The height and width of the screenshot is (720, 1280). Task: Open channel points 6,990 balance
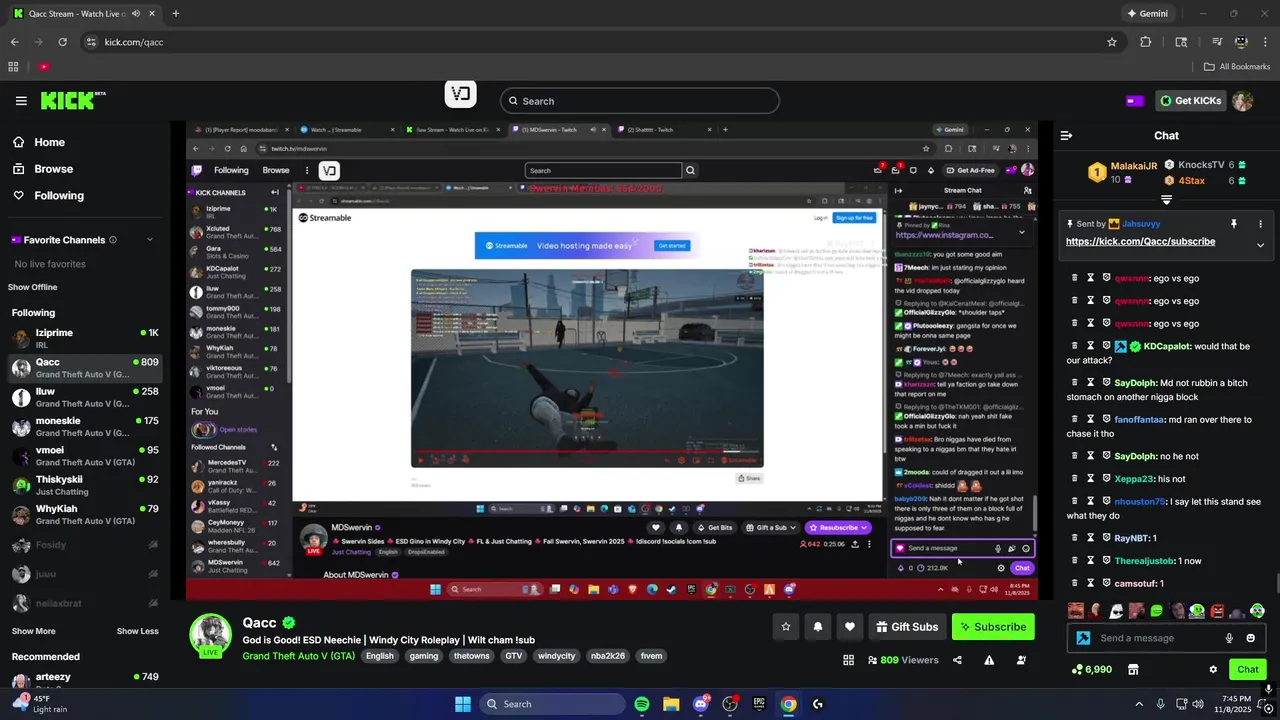pyautogui.click(x=1091, y=669)
